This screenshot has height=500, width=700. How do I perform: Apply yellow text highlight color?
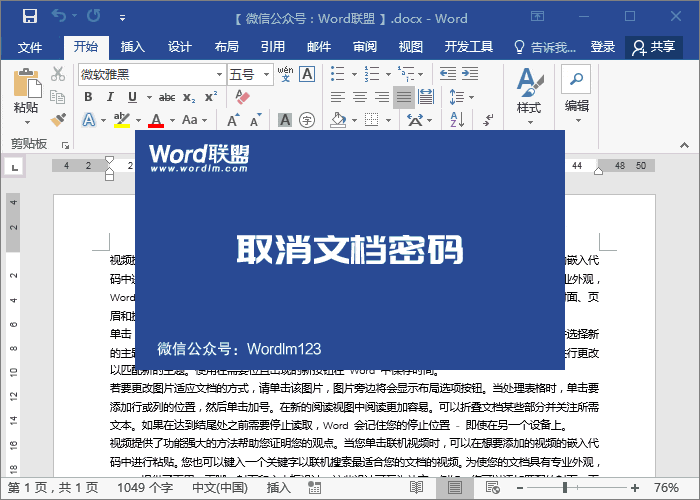pyautogui.click(x=122, y=120)
